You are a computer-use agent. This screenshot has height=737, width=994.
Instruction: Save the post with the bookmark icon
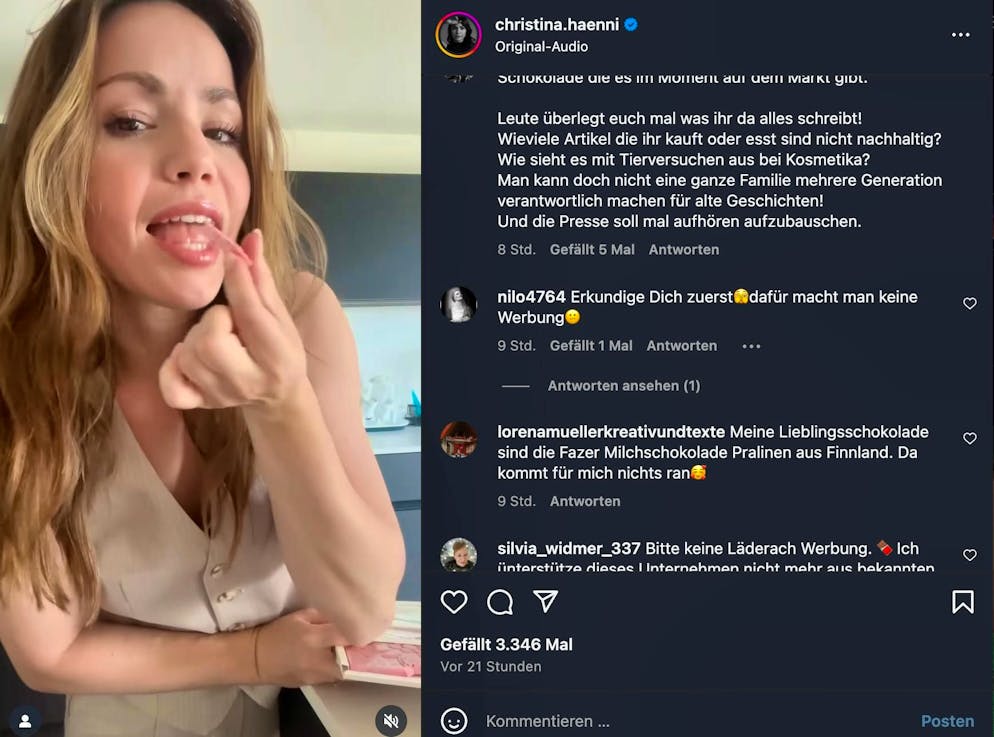pyautogui.click(x=962, y=602)
